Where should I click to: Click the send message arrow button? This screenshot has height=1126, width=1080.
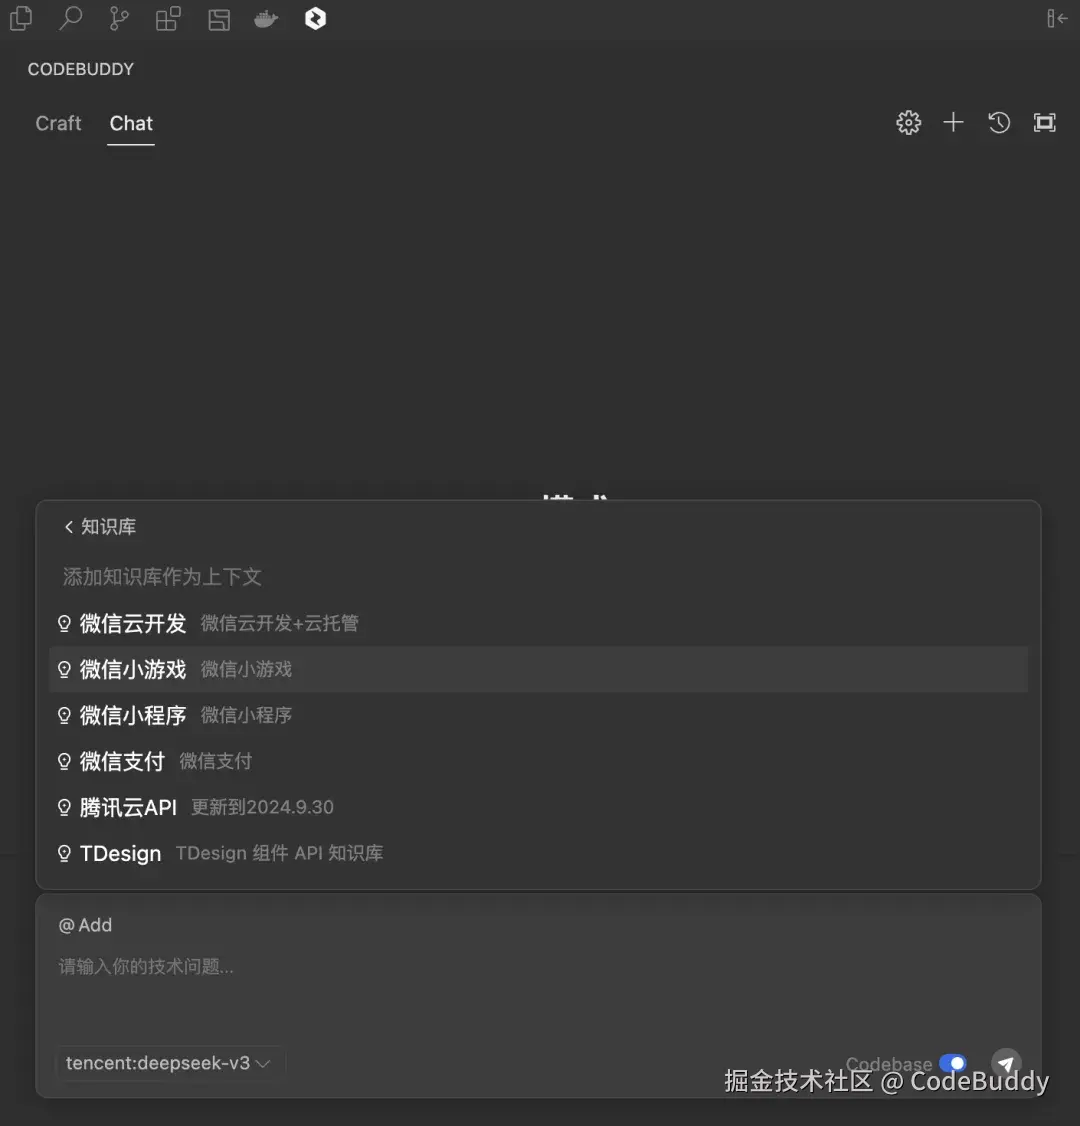tap(1006, 1063)
